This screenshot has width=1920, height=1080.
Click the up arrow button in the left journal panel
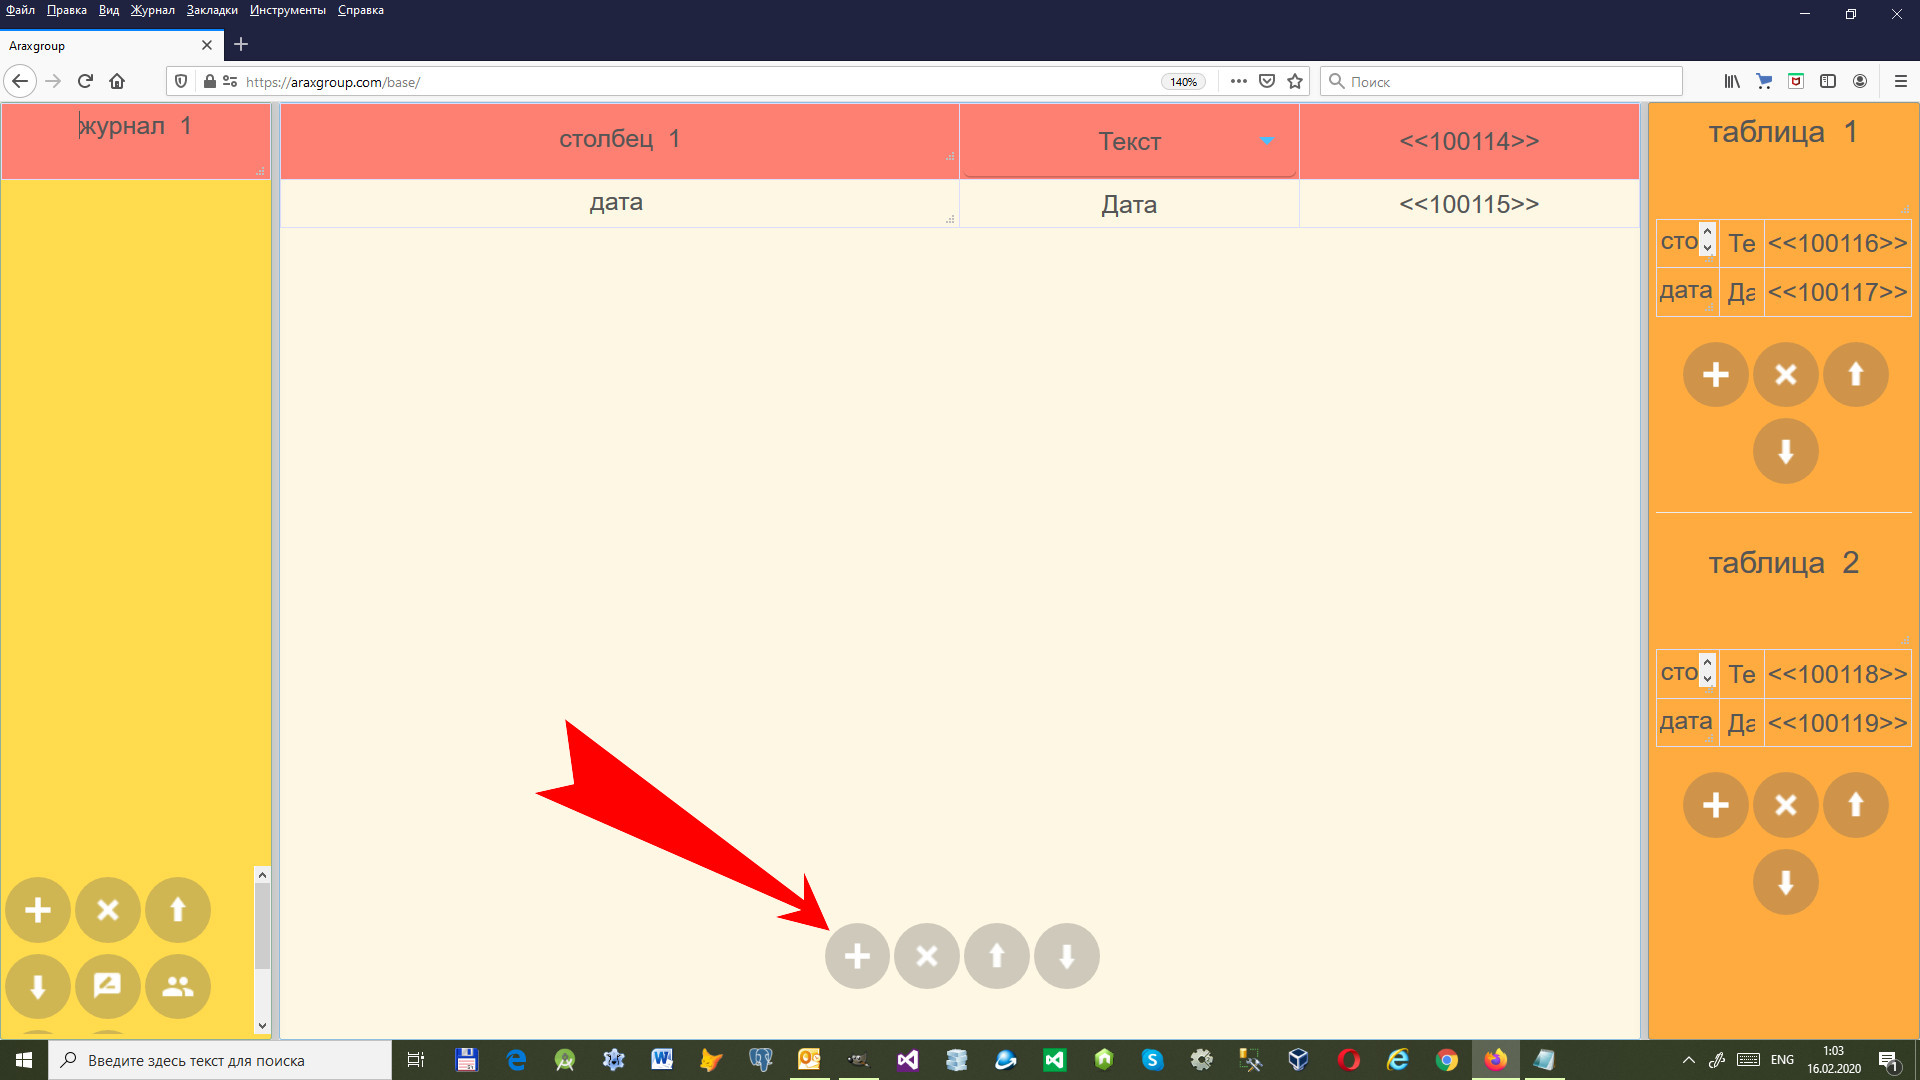point(178,910)
